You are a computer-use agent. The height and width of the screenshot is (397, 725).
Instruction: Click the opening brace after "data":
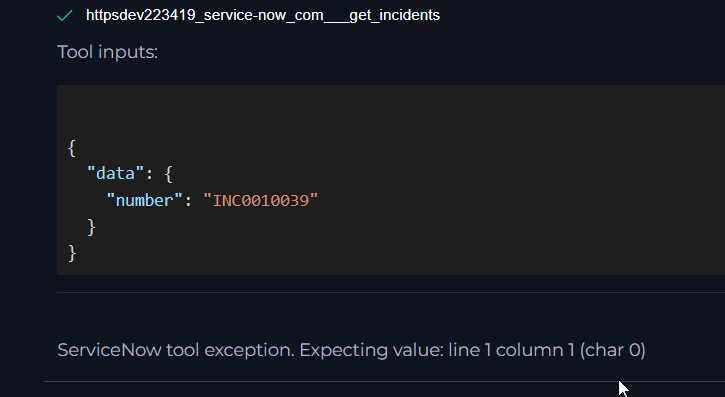pyautogui.click(x=168, y=174)
